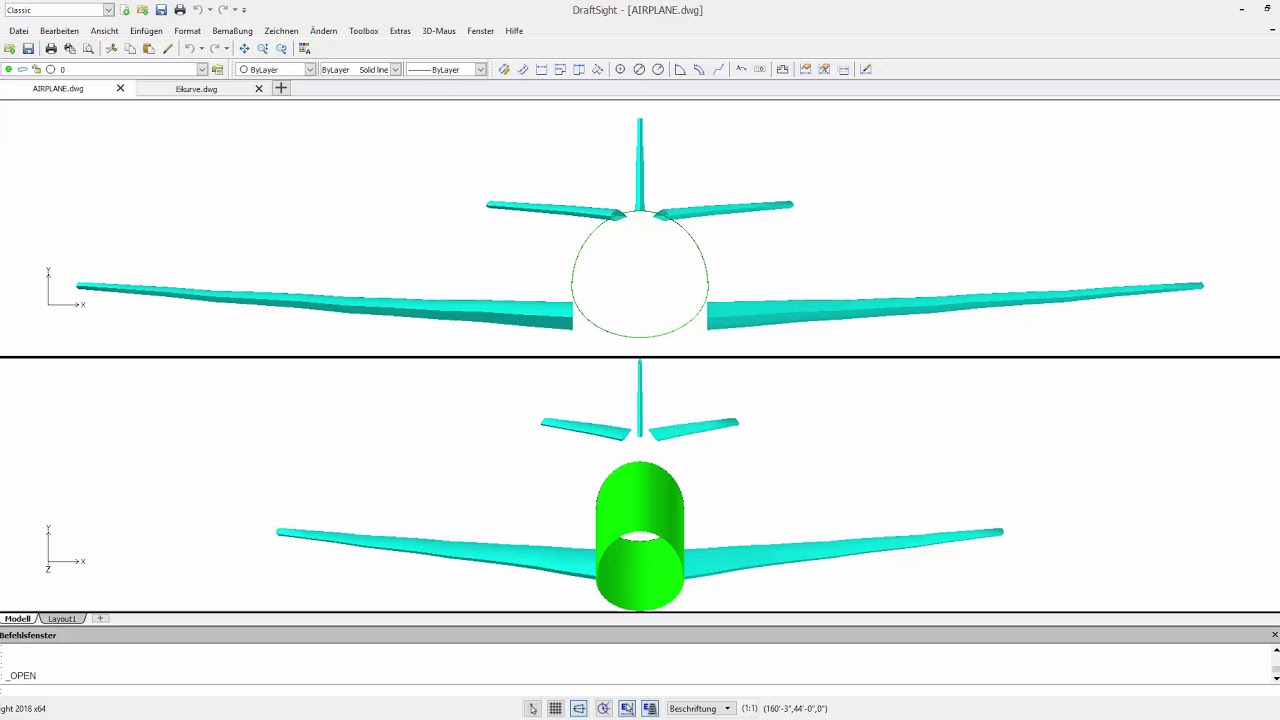Select the Cut scissors icon

111,48
